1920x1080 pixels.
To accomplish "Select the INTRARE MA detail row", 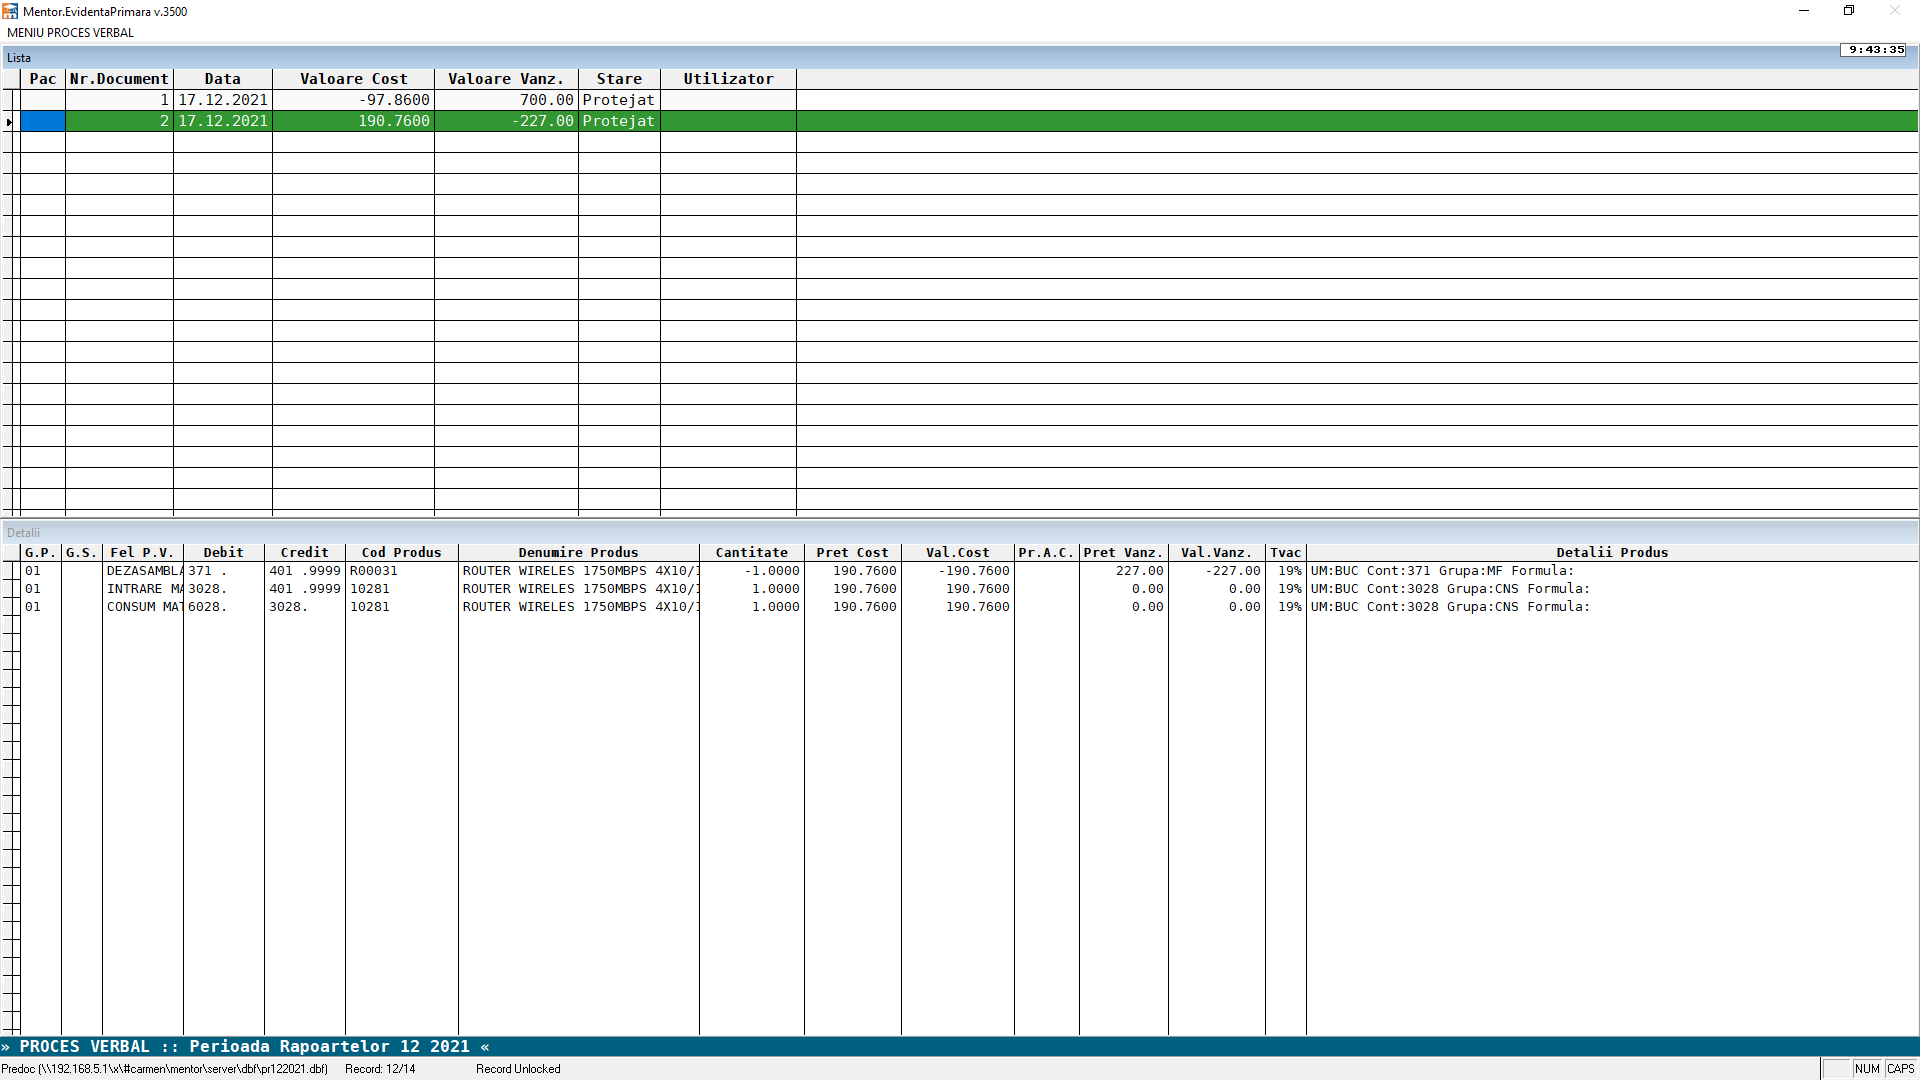I will 143,589.
